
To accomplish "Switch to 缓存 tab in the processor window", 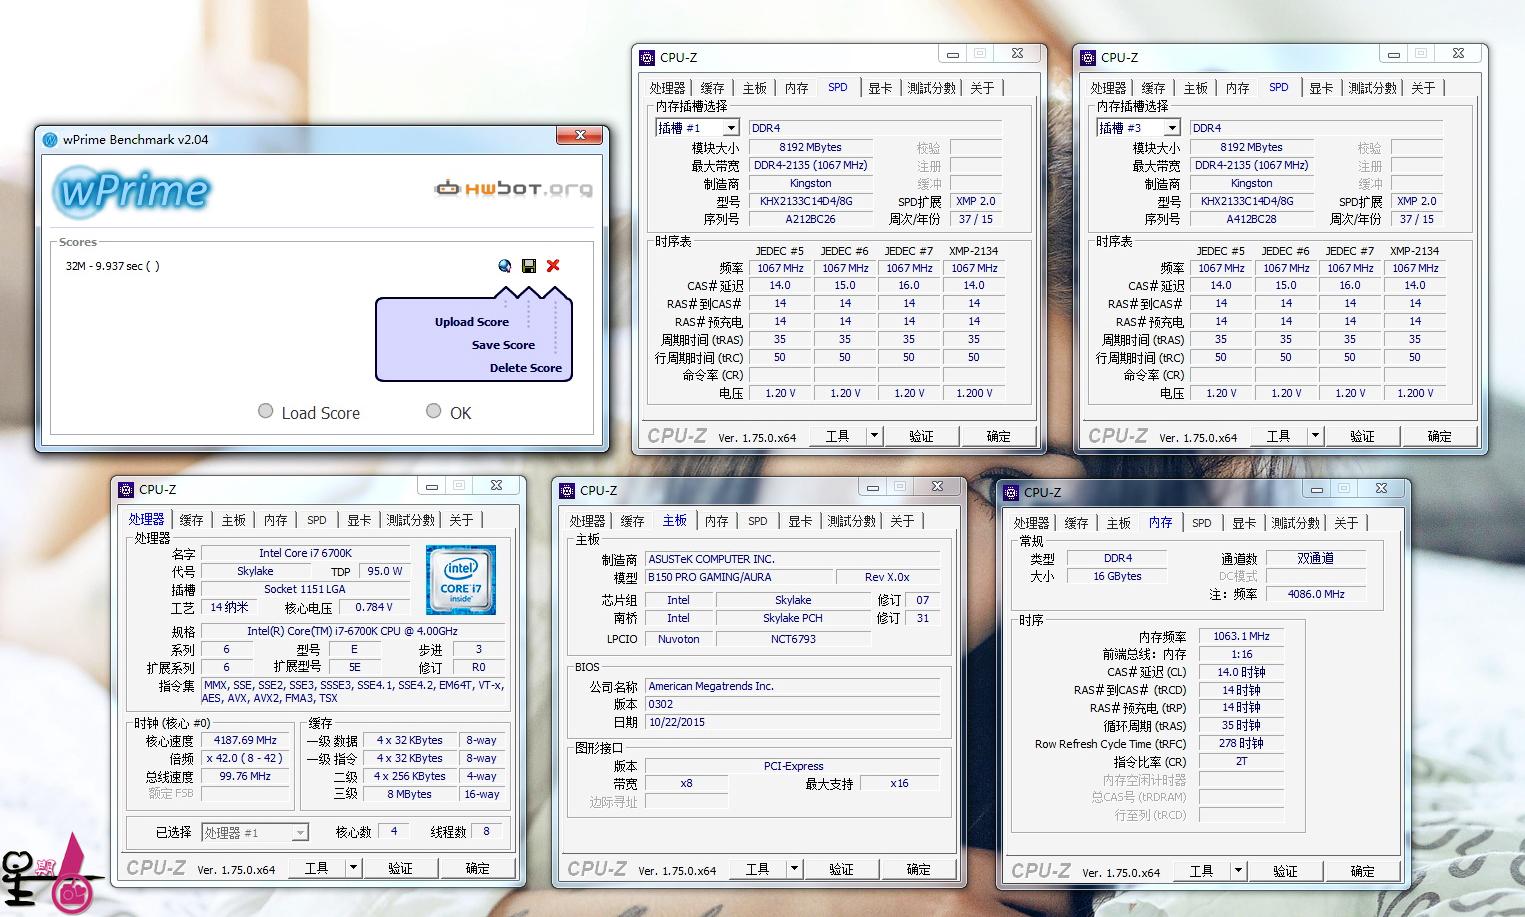I will pyautogui.click(x=191, y=520).
